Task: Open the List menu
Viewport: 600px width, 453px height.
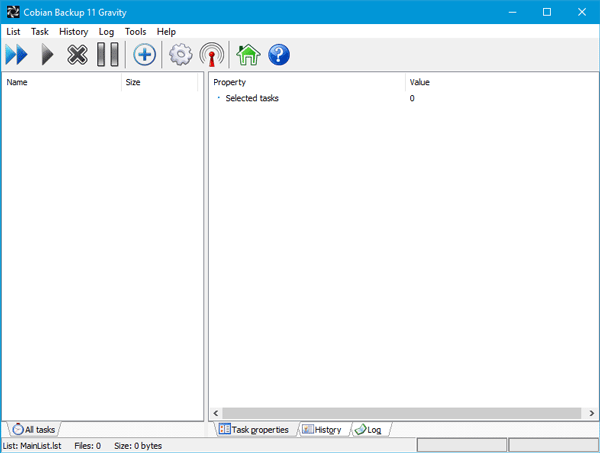Action: (x=13, y=32)
